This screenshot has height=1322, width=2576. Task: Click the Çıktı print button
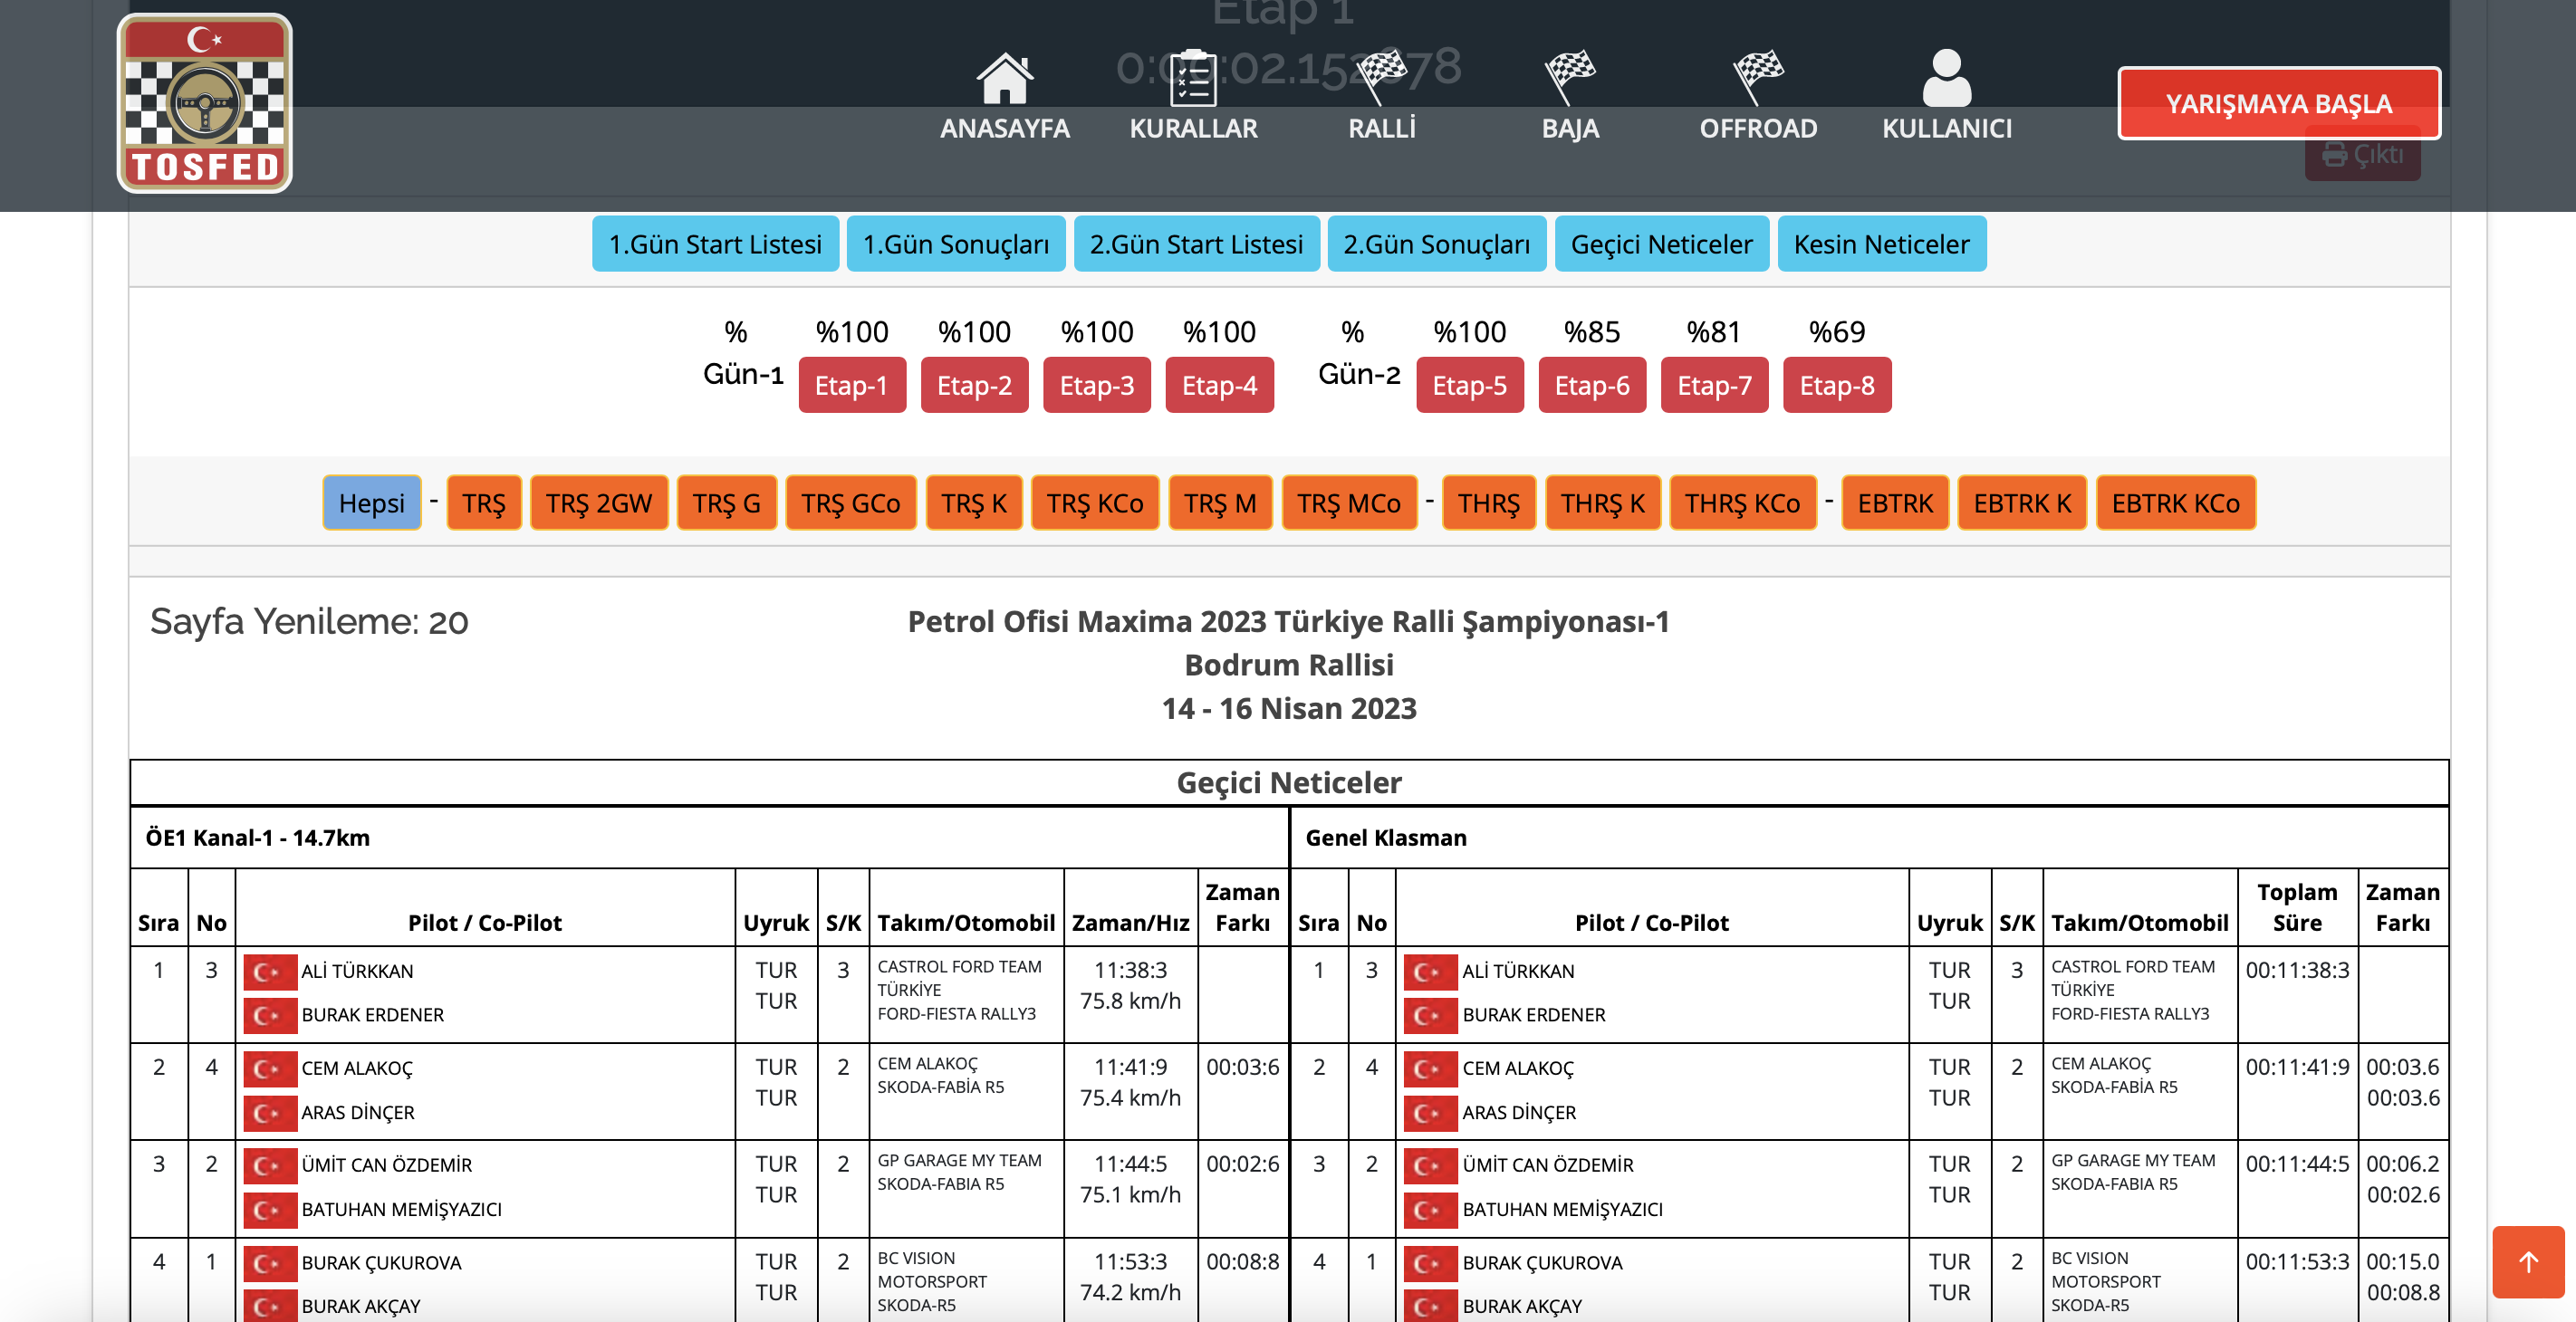(x=2362, y=155)
